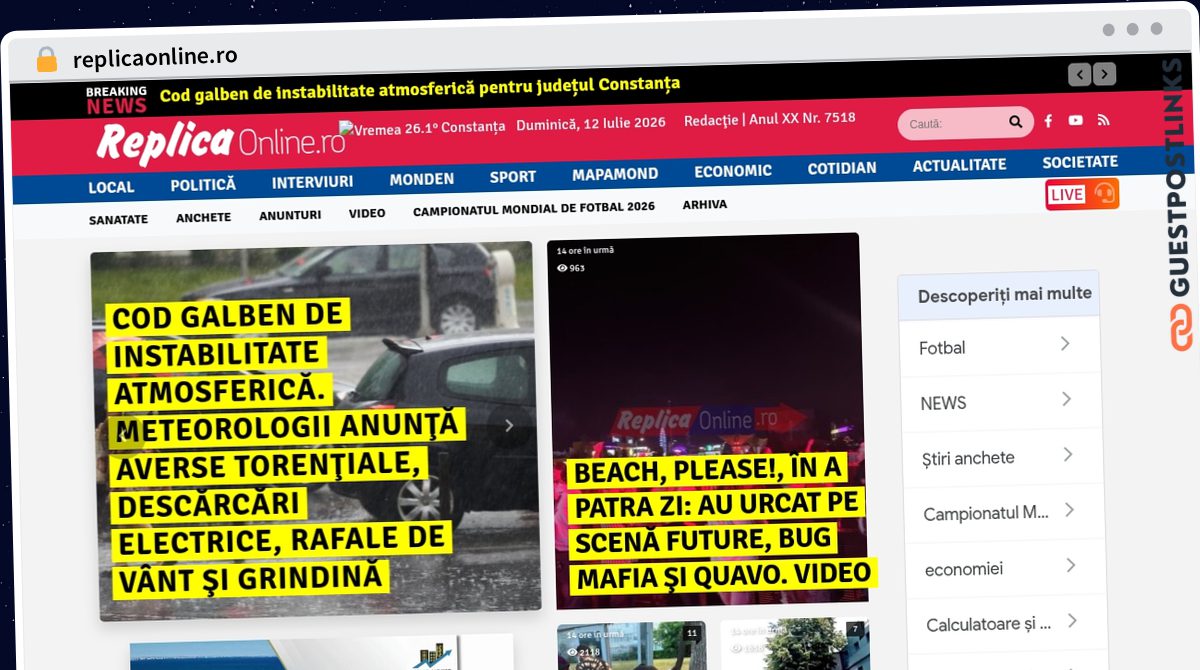Image resolution: width=1200 pixels, height=670 pixels.
Task: Click the search magnifier icon
Action: [1015, 122]
